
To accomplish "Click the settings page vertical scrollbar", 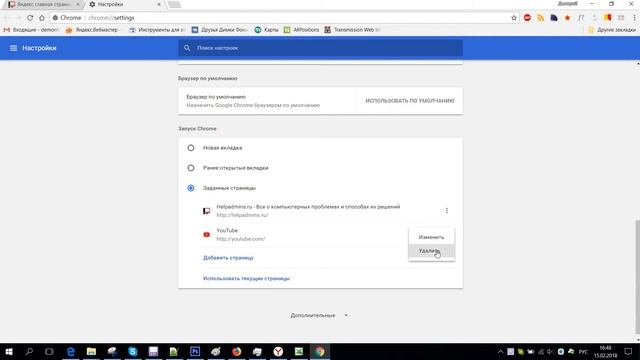I will [637, 276].
